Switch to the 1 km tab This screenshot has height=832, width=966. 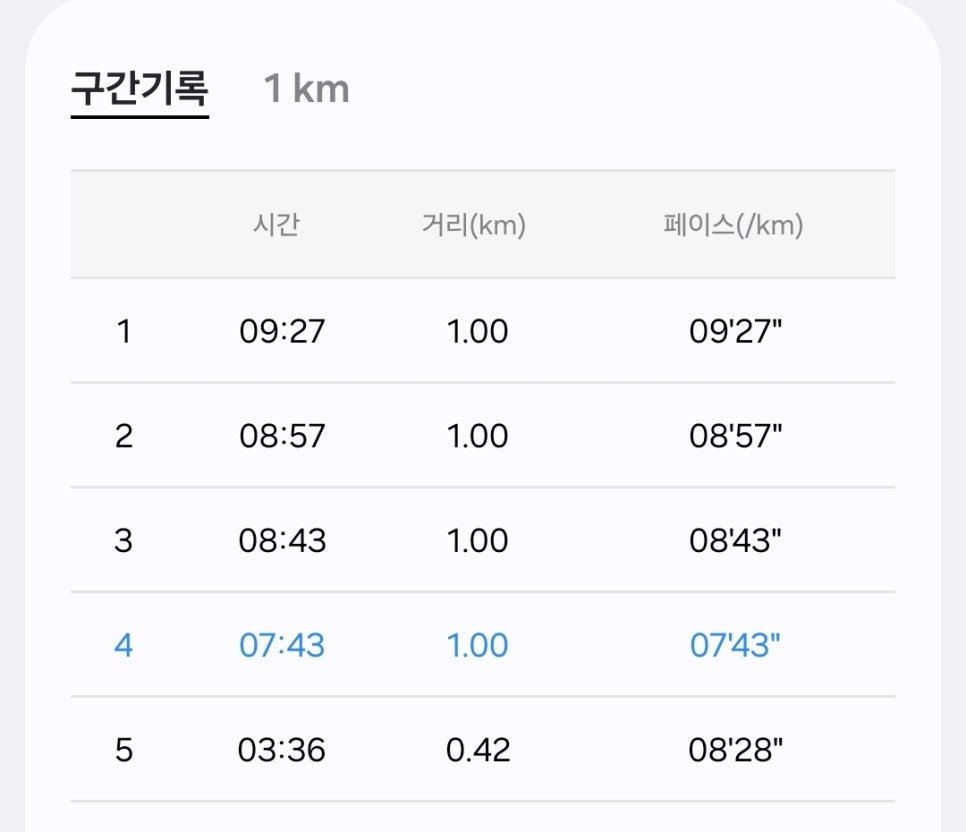[307, 89]
